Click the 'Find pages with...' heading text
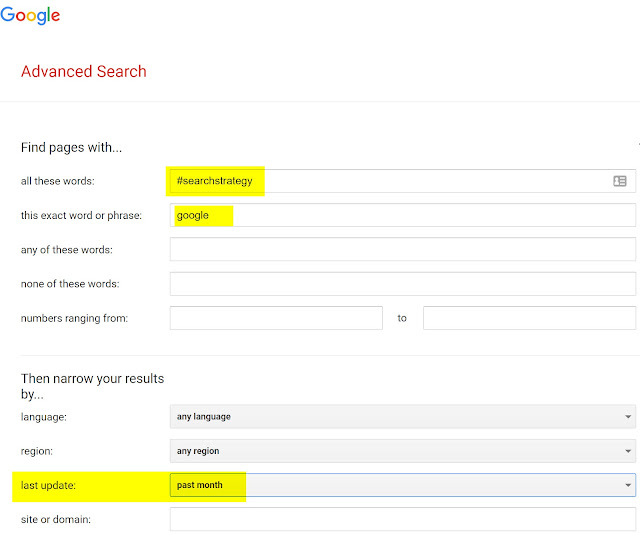 tap(71, 148)
